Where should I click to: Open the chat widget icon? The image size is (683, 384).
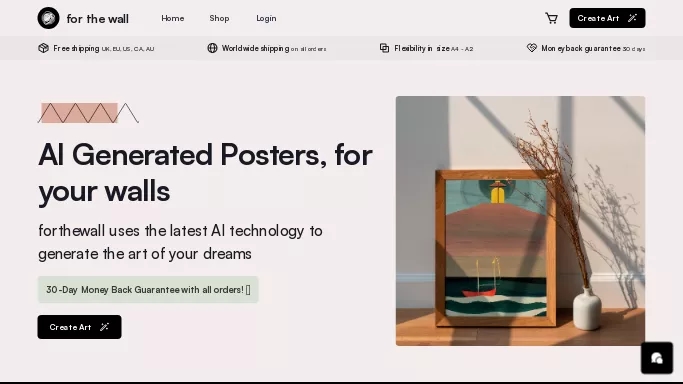pyautogui.click(x=657, y=358)
